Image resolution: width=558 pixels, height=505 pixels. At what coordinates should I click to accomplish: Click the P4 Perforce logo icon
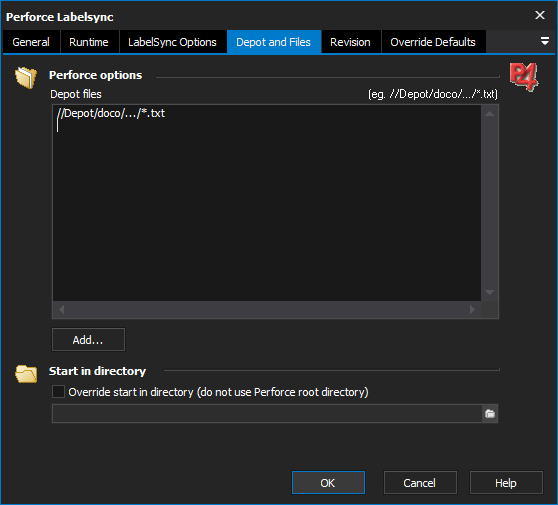(524, 77)
